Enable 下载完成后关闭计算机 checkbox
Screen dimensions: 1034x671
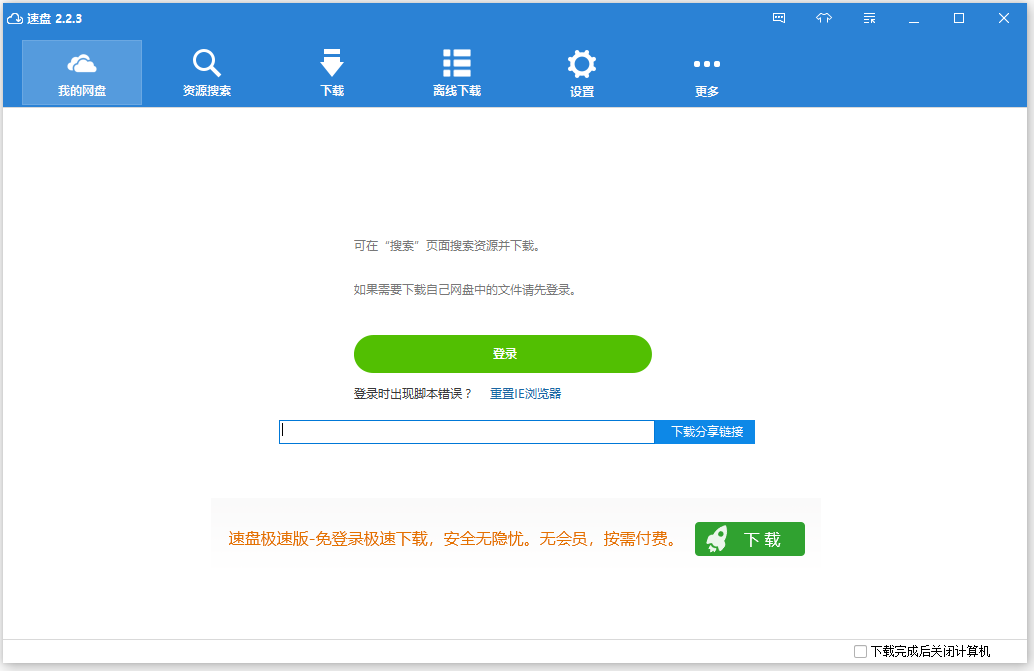point(861,651)
